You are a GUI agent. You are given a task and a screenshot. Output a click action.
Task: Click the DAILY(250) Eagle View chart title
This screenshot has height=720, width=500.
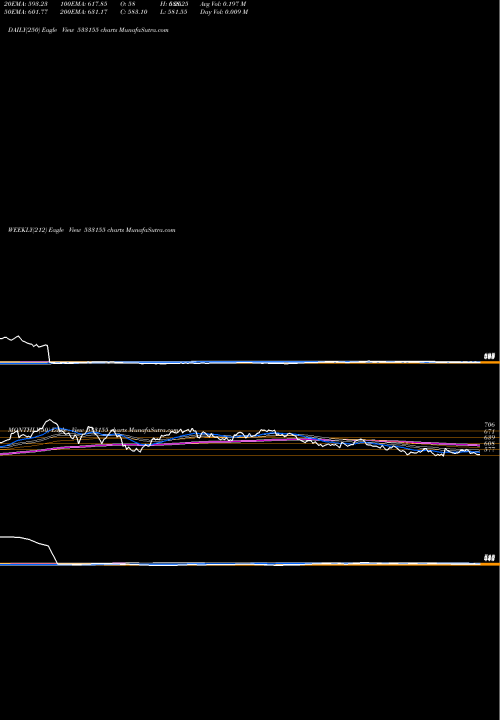tap(88, 30)
